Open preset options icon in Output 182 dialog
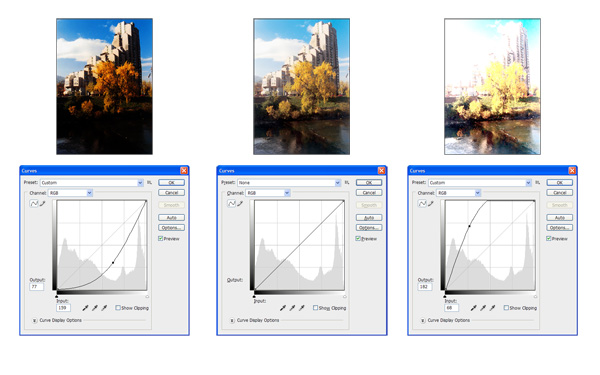Viewport: 600px width, 375px height. (537, 183)
